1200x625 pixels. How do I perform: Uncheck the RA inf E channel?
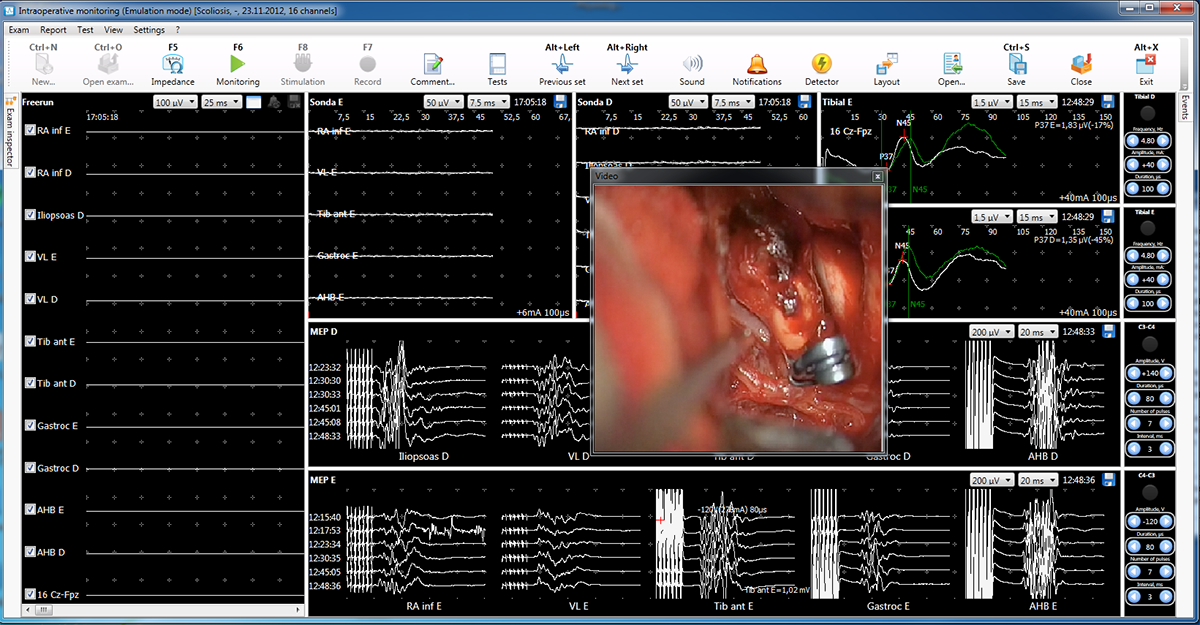point(31,130)
